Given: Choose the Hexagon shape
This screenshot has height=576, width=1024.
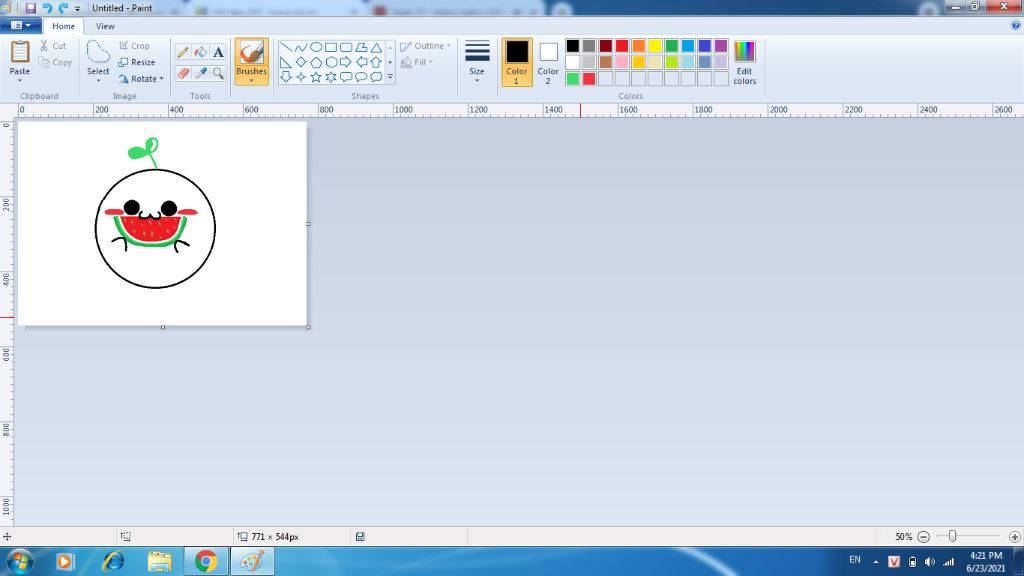Looking at the screenshot, I should click(331, 62).
